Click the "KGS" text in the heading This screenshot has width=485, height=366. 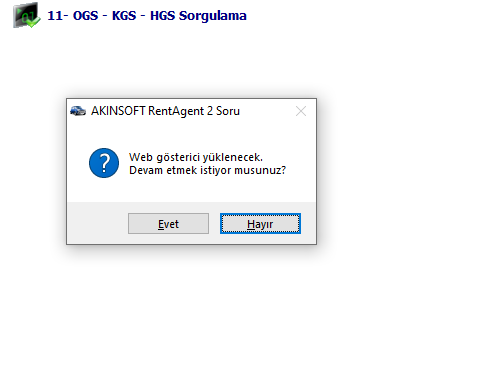point(124,16)
